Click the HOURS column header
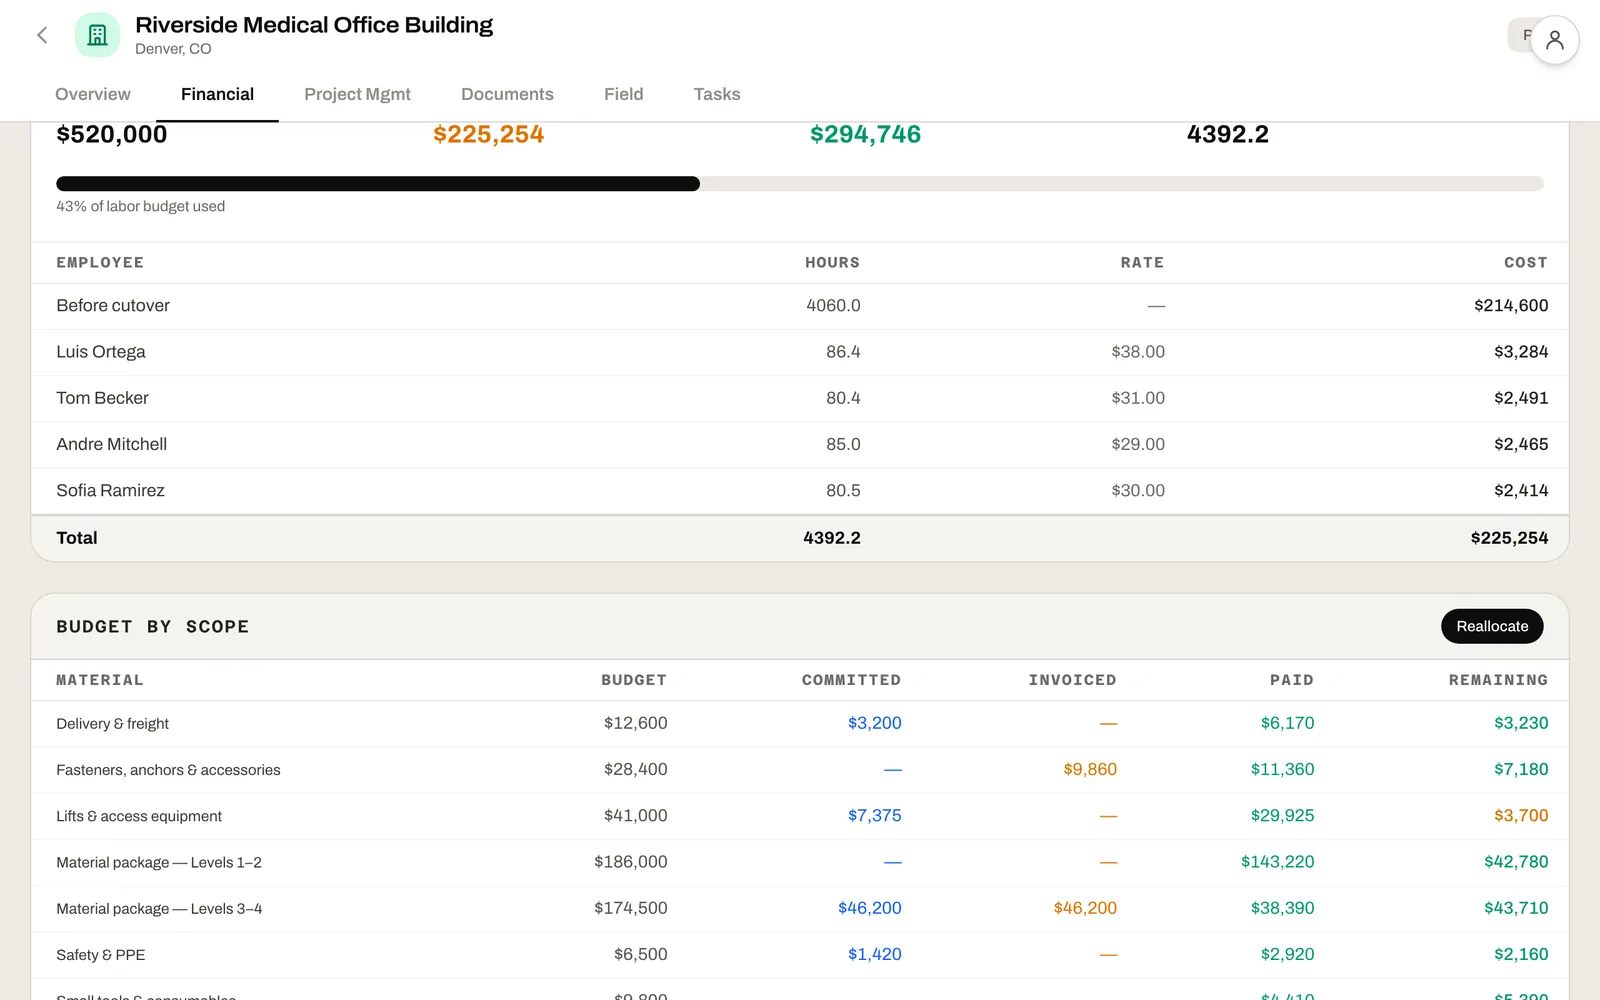Viewport: 1600px width, 1000px height. (832, 263)
